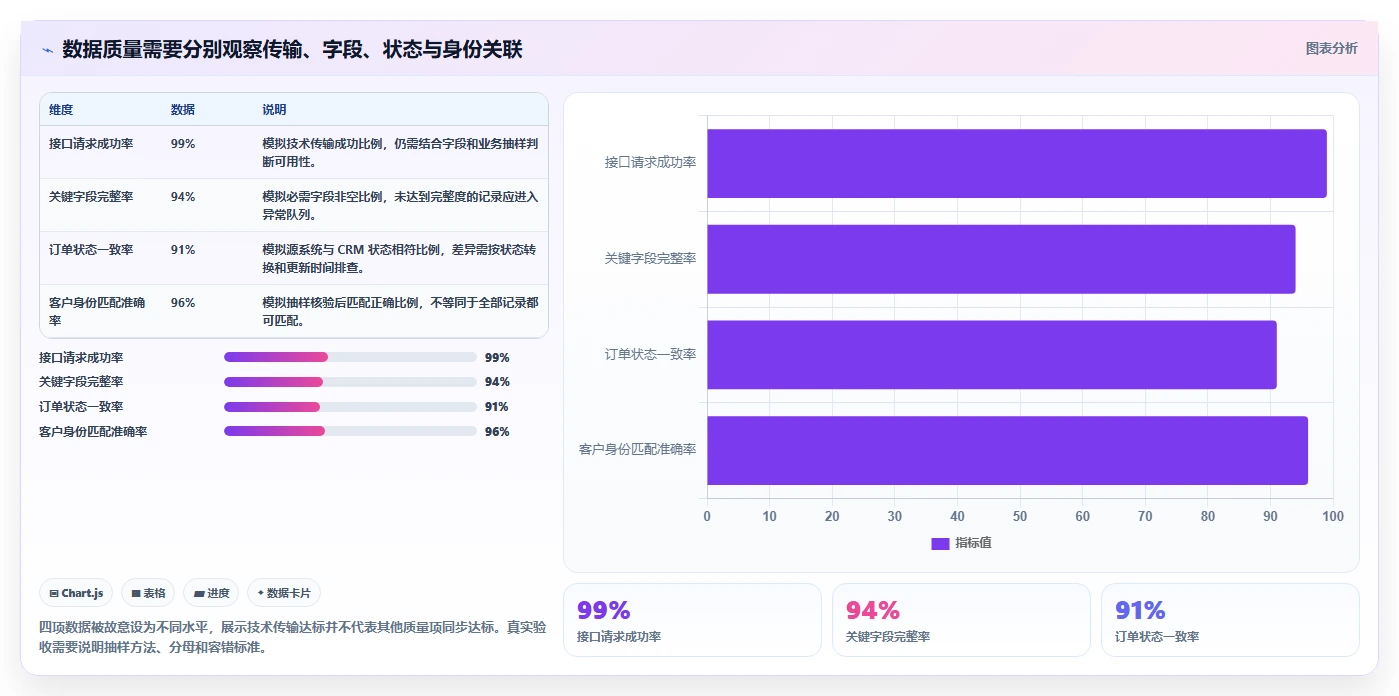This screenshot has width=1399, height=696.
Task: Click the 94% value in the table
Action: point(183,197)
